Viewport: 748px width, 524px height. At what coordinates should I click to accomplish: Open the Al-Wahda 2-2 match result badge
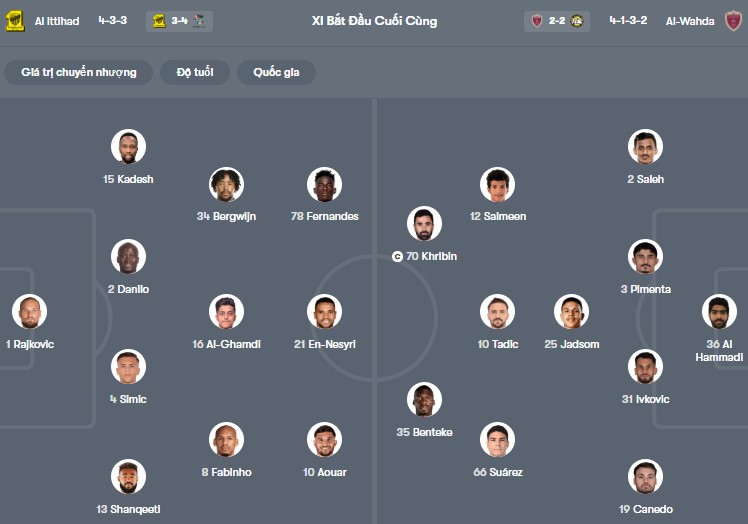[x=556, y=21]
